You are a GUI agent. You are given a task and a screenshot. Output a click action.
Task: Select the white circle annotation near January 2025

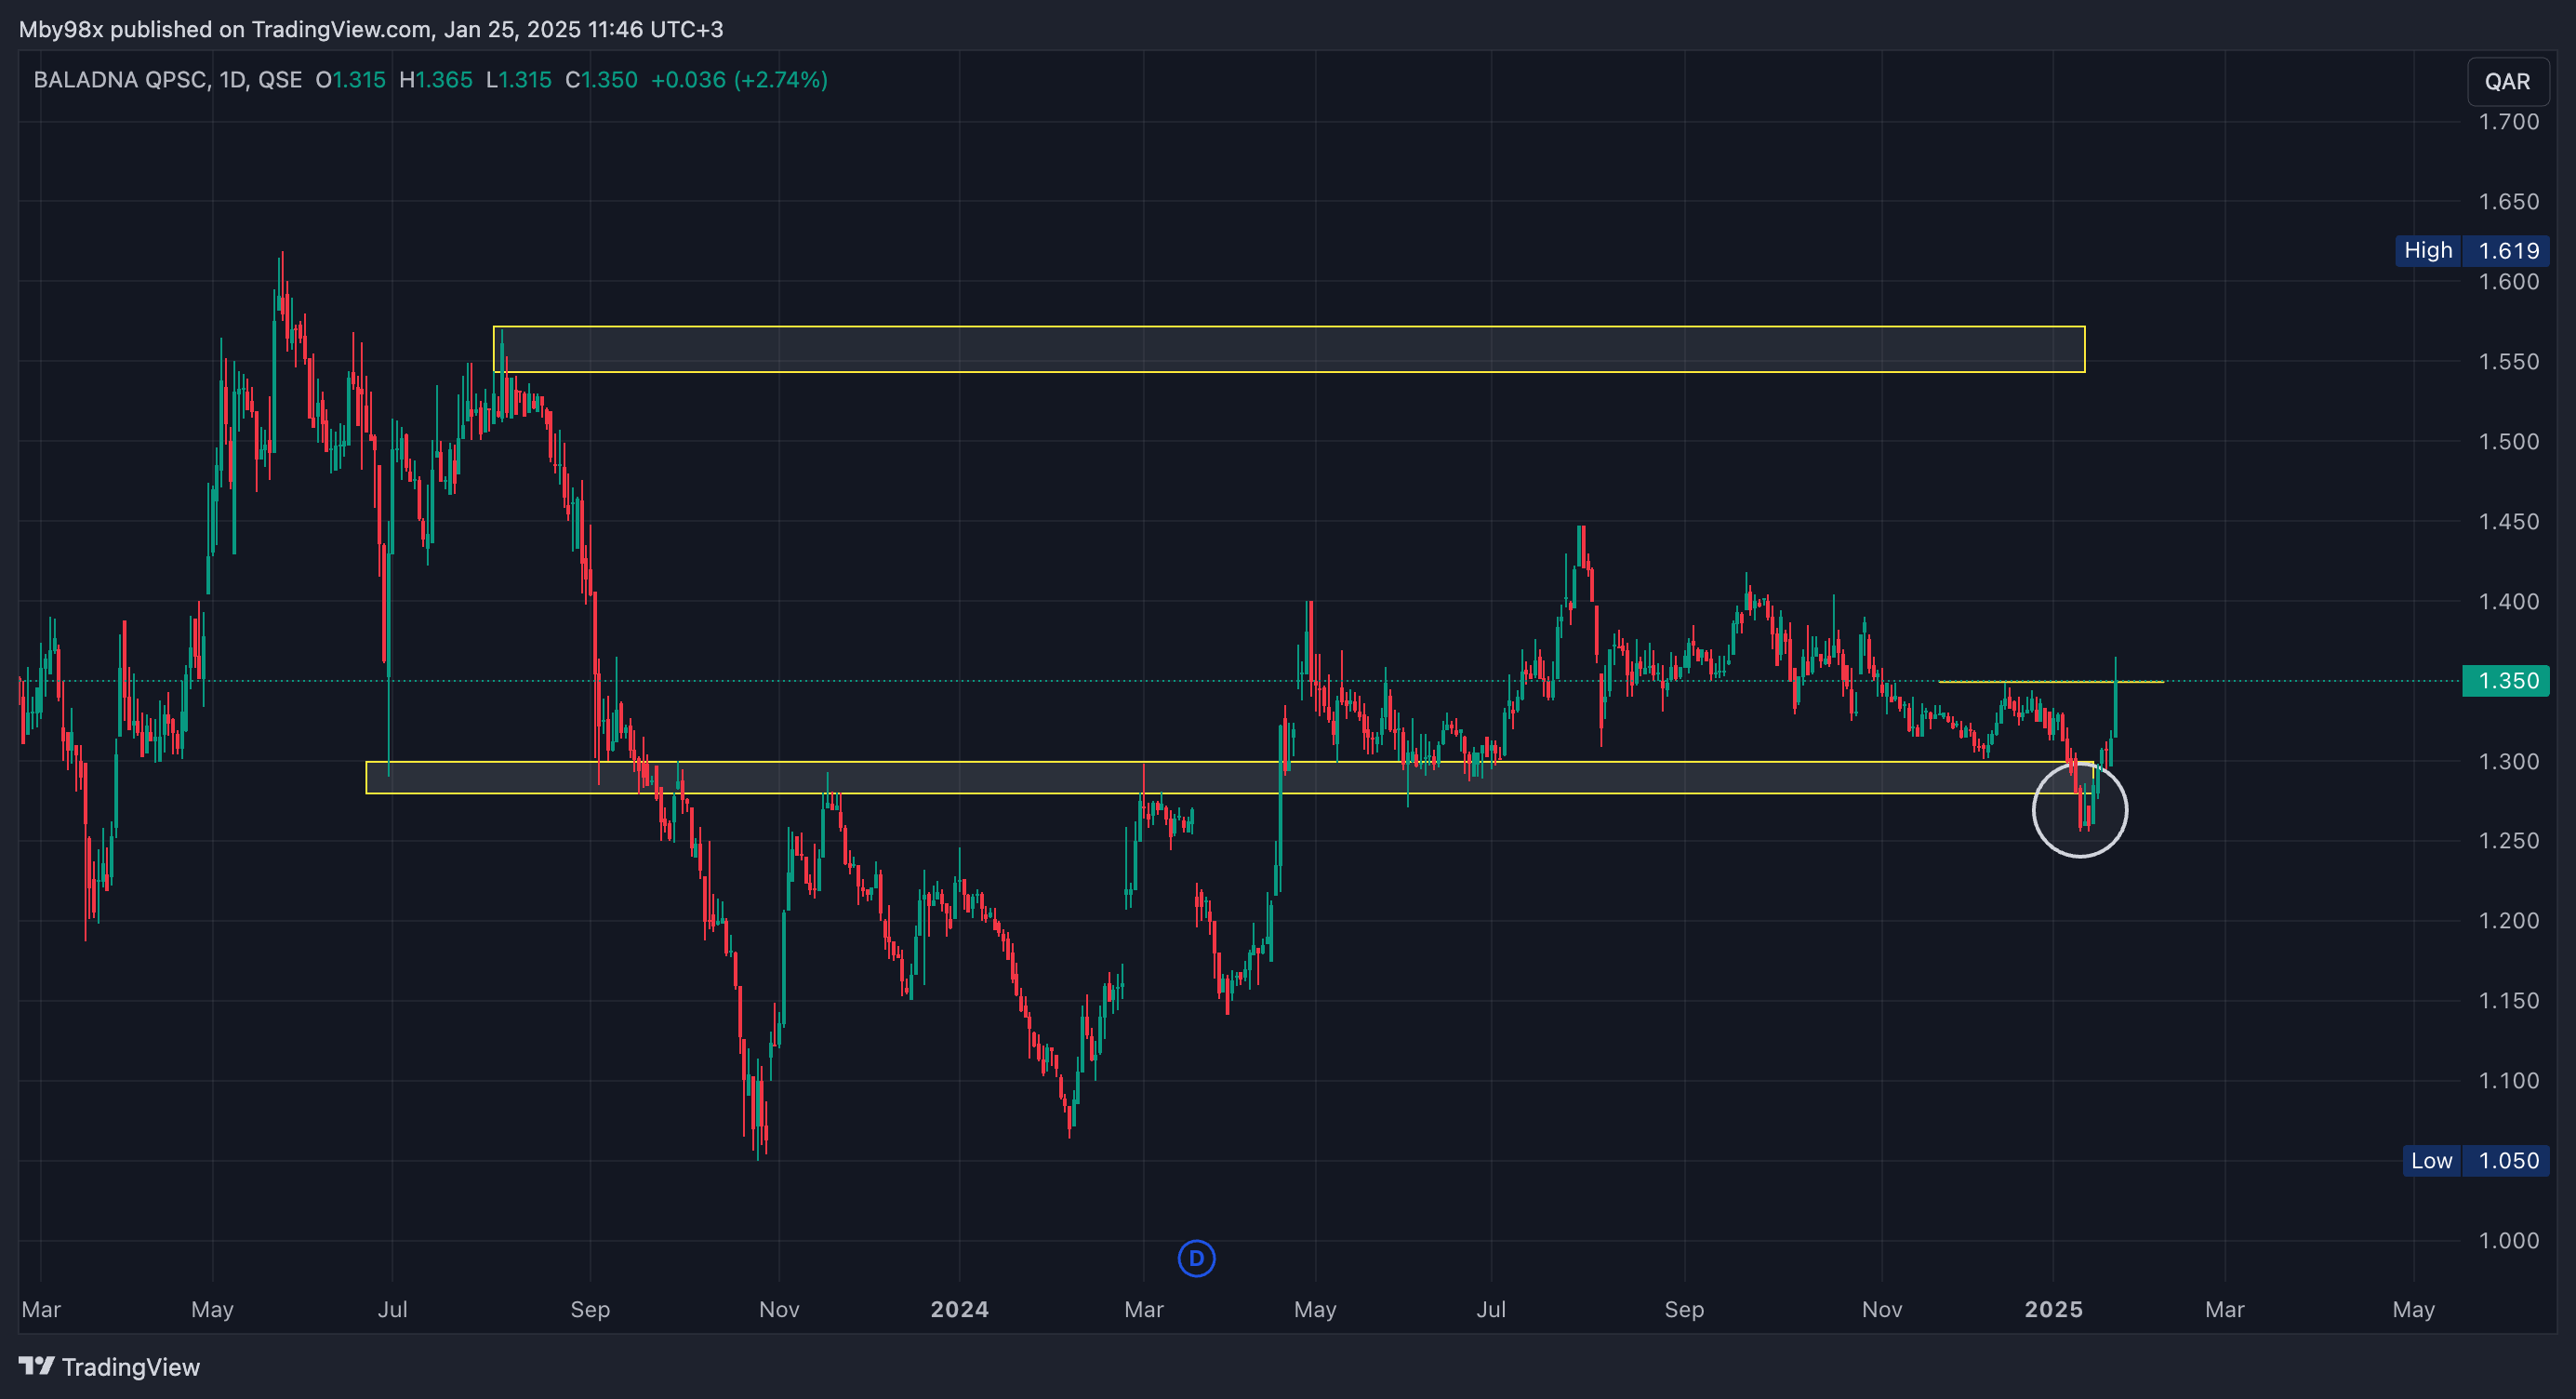pos(2080,809)
